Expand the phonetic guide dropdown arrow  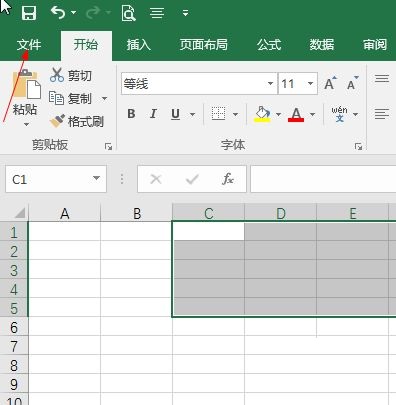(356, 114)
